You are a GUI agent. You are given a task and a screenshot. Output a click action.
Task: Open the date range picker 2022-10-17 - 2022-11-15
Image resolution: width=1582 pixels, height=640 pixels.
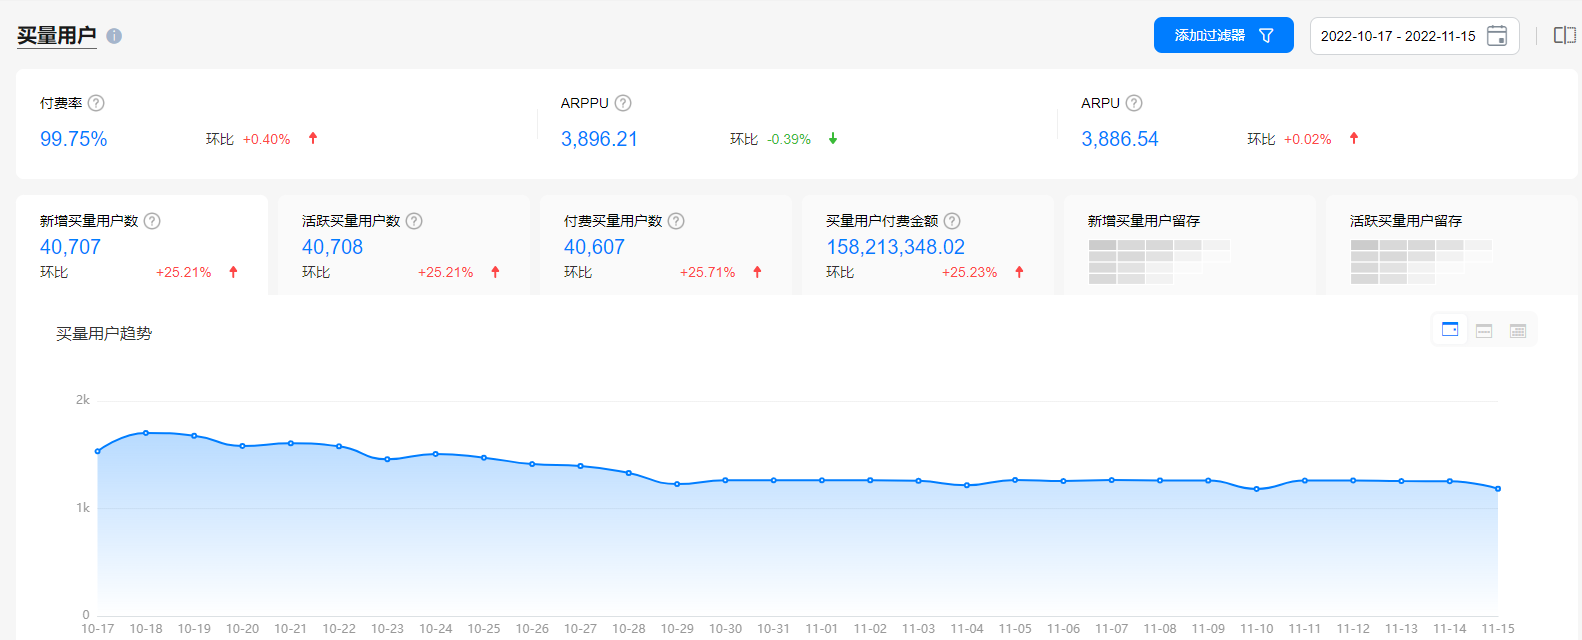[x=1414, y=36]
